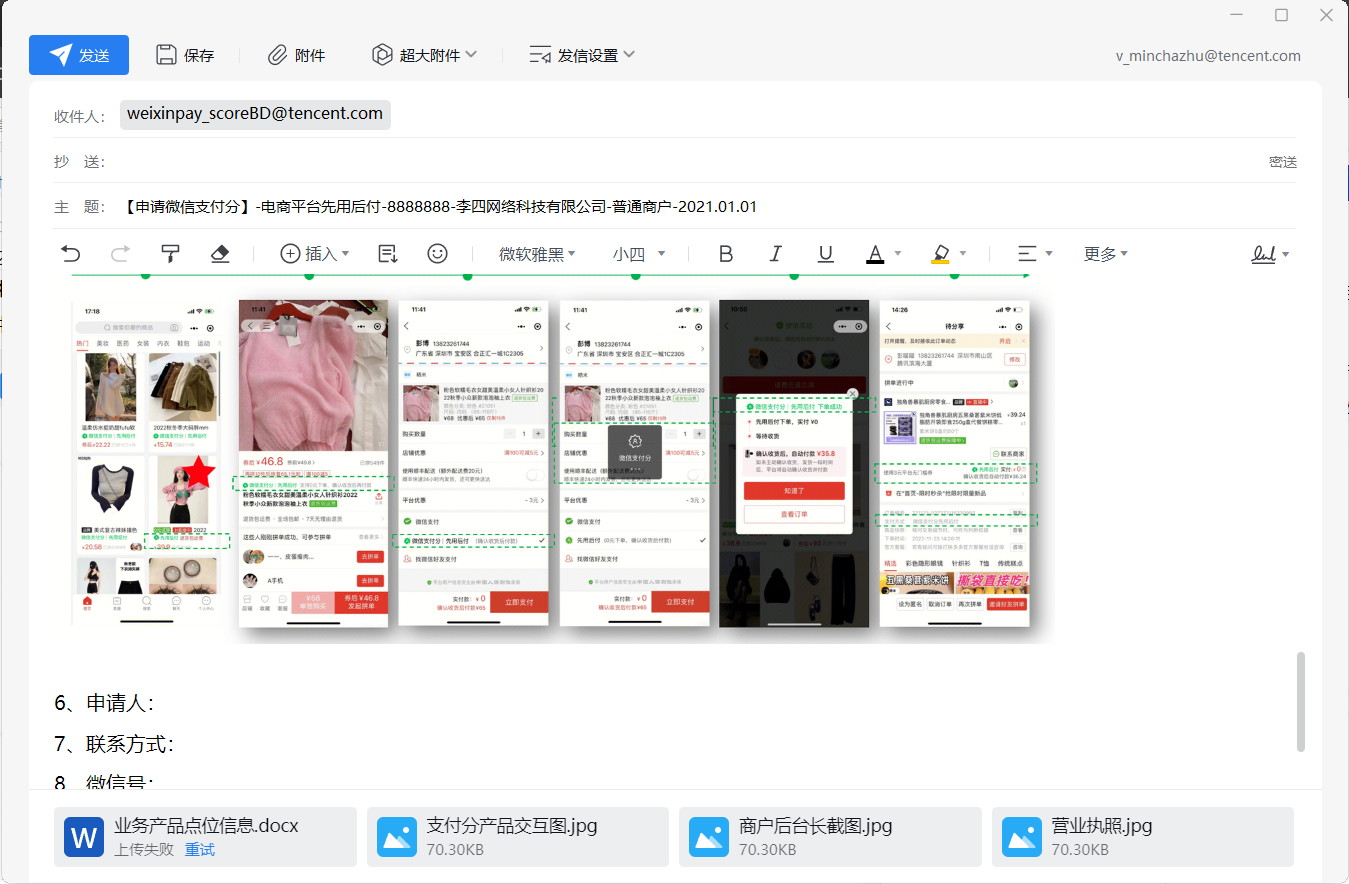Image resolution: width=1349 pixels, height=884 pixels.
Task: Place cursor after 6、申请人:
Action: (157, 704)
